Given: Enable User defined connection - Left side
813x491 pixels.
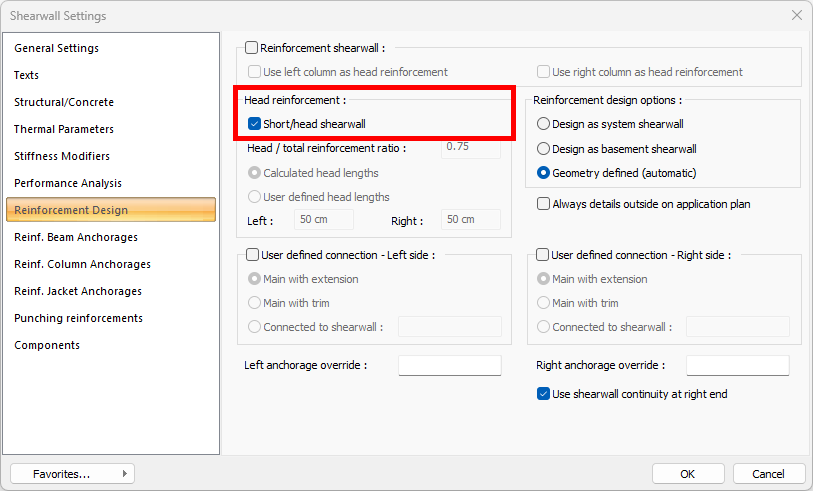Looking at the screenshot, I should [252, 255].
